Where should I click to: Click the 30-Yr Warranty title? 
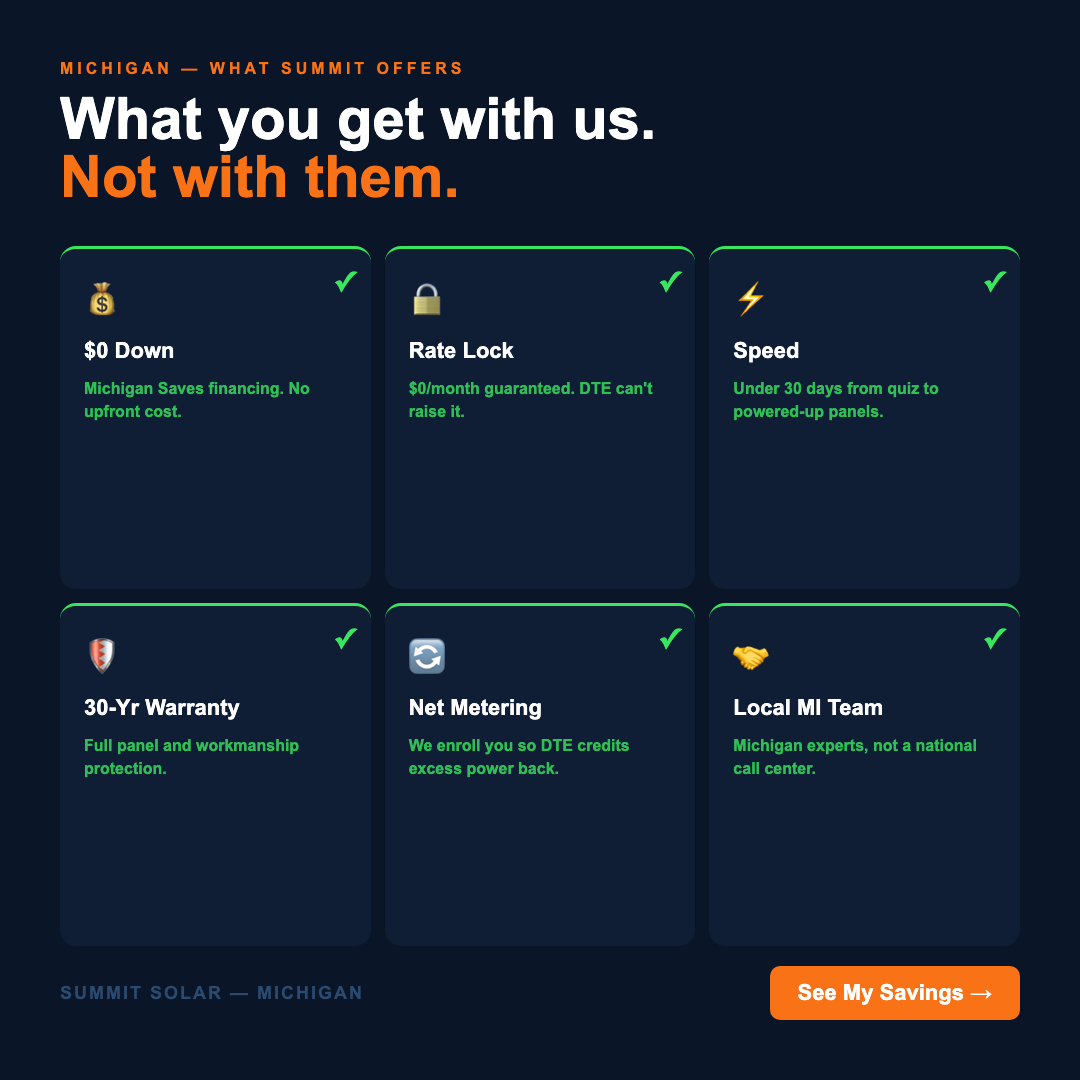coord(162,708)
